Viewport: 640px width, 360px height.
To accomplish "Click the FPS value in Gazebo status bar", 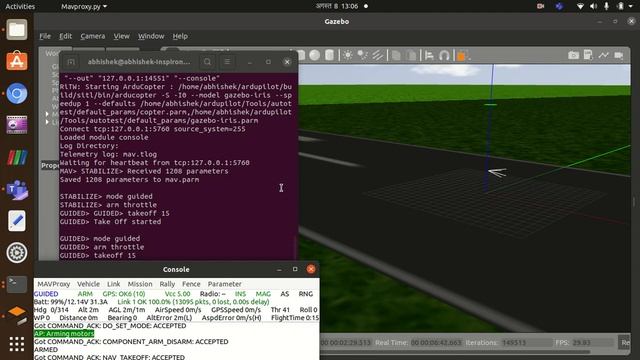I will pos(582,342).
